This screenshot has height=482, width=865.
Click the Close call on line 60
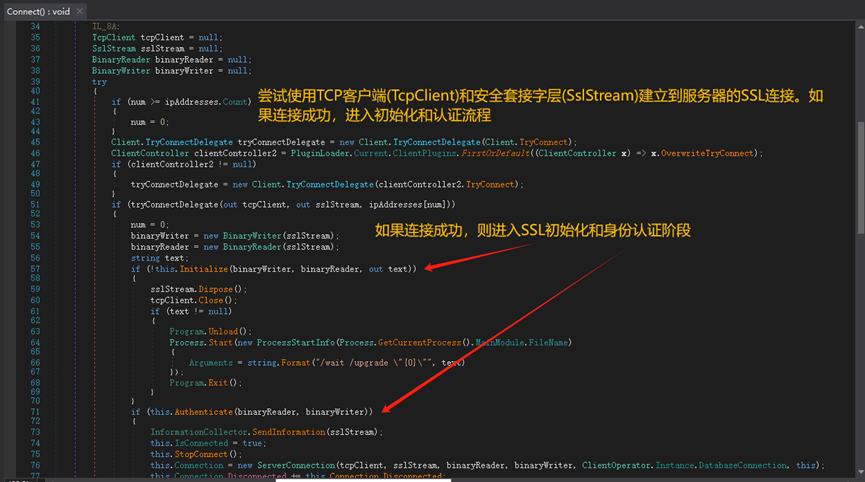211,300
